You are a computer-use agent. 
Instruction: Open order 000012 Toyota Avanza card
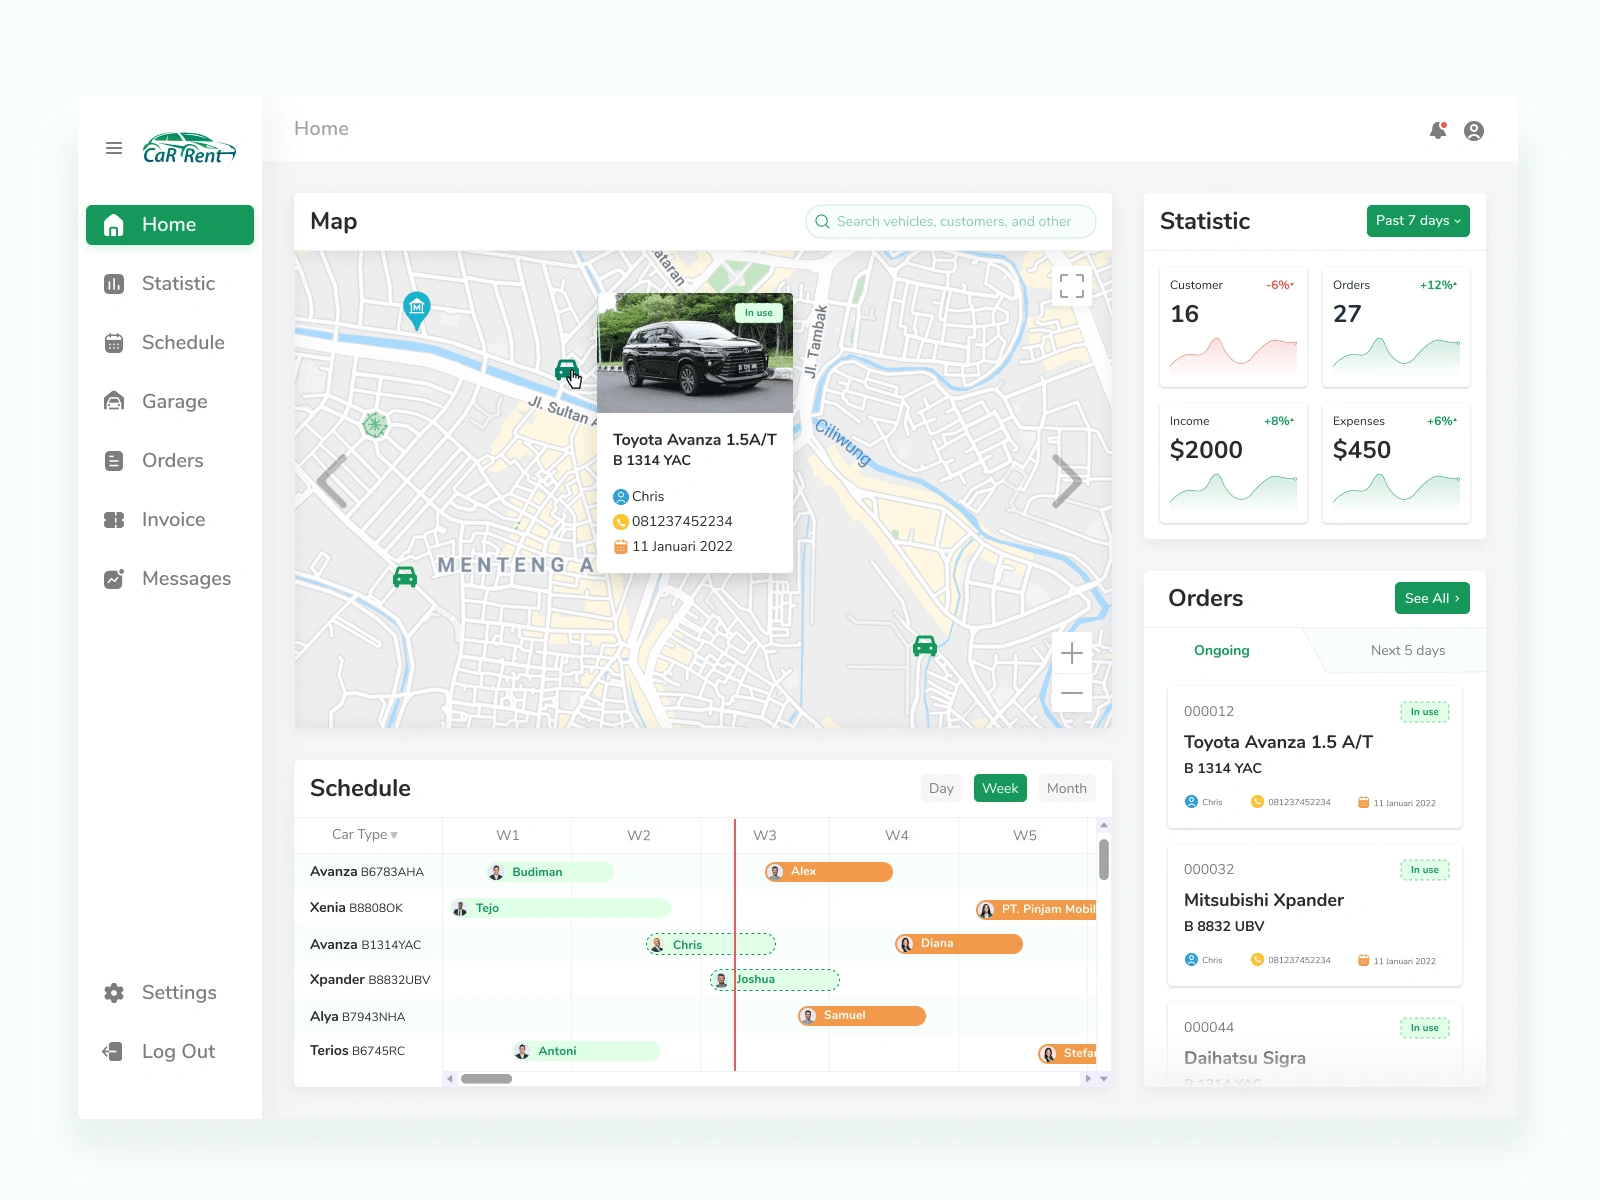(1315, 757)
